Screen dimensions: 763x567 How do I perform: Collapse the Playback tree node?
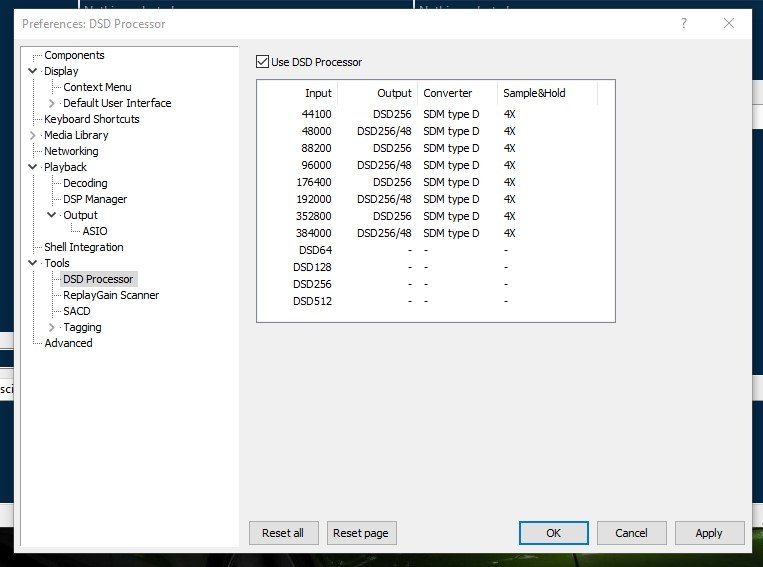[33, 167]
